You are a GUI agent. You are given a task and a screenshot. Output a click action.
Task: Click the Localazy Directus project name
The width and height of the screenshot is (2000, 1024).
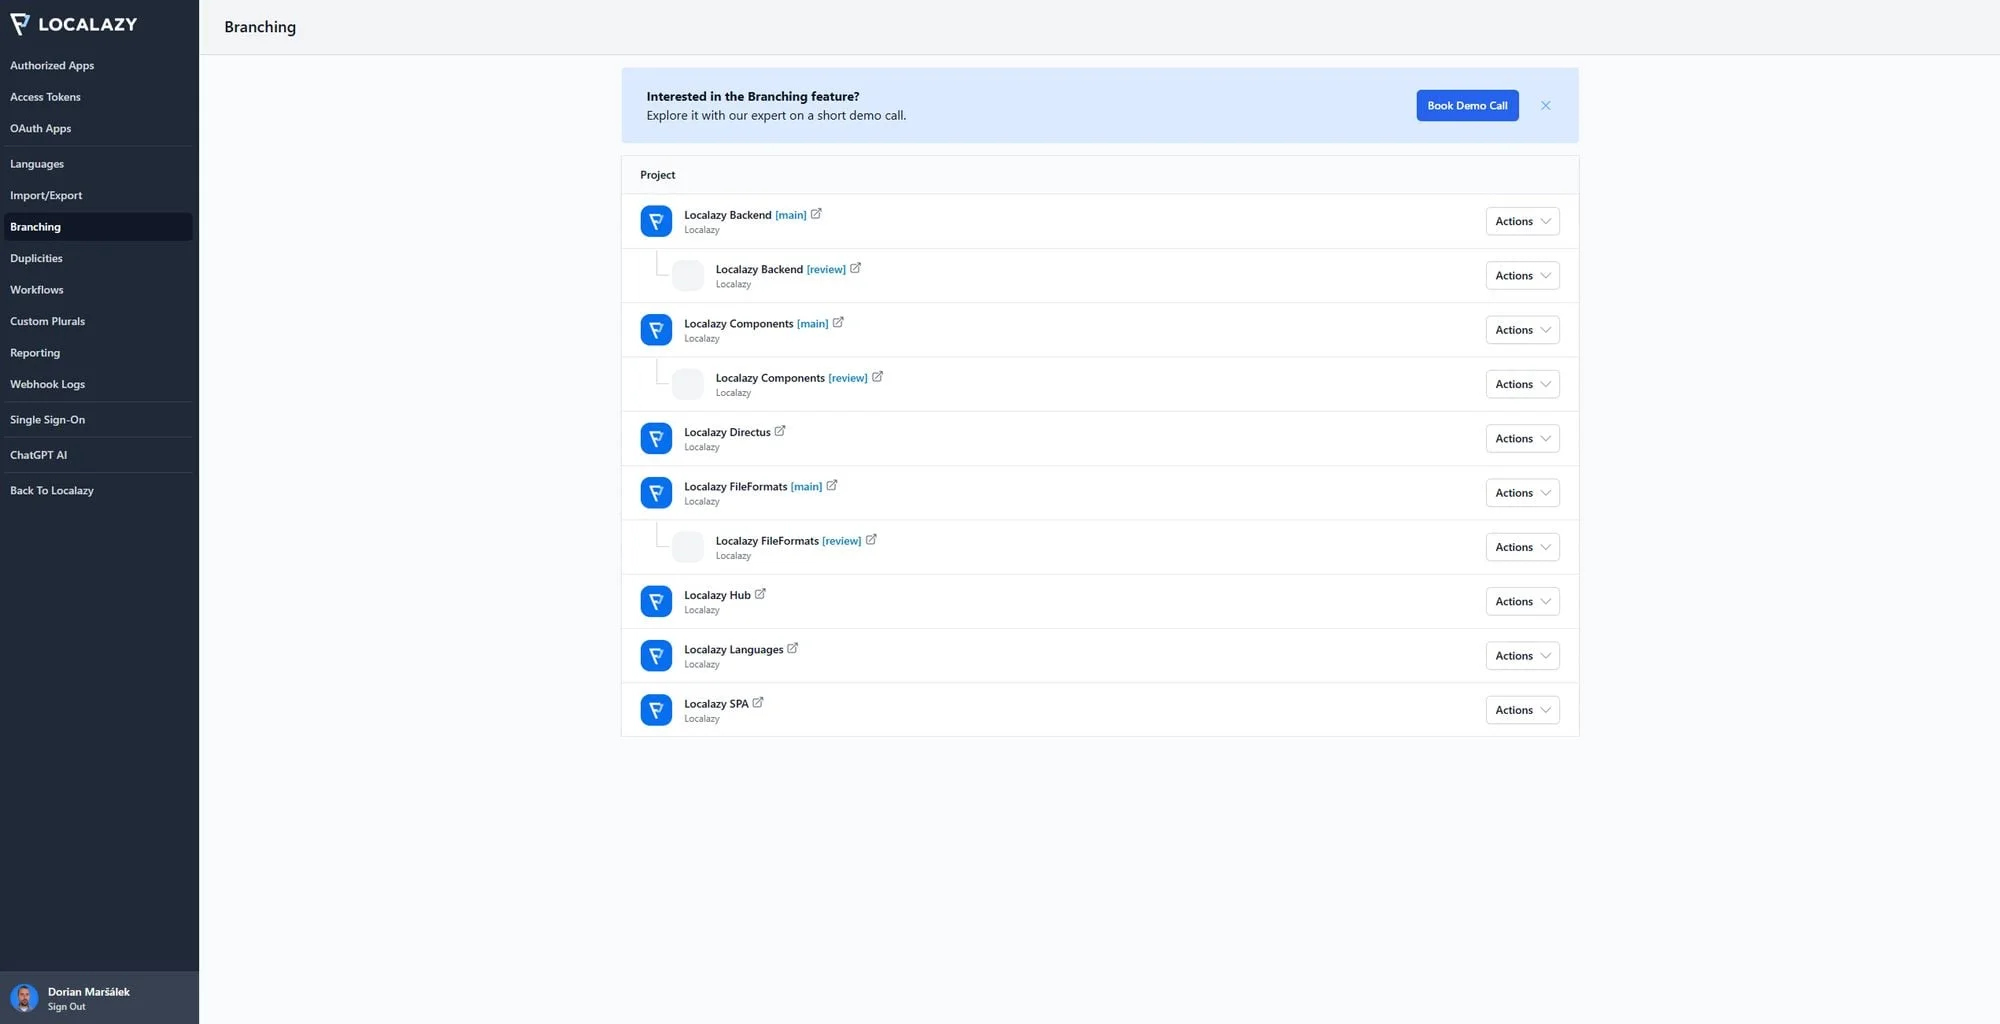[x=727, y=433]
